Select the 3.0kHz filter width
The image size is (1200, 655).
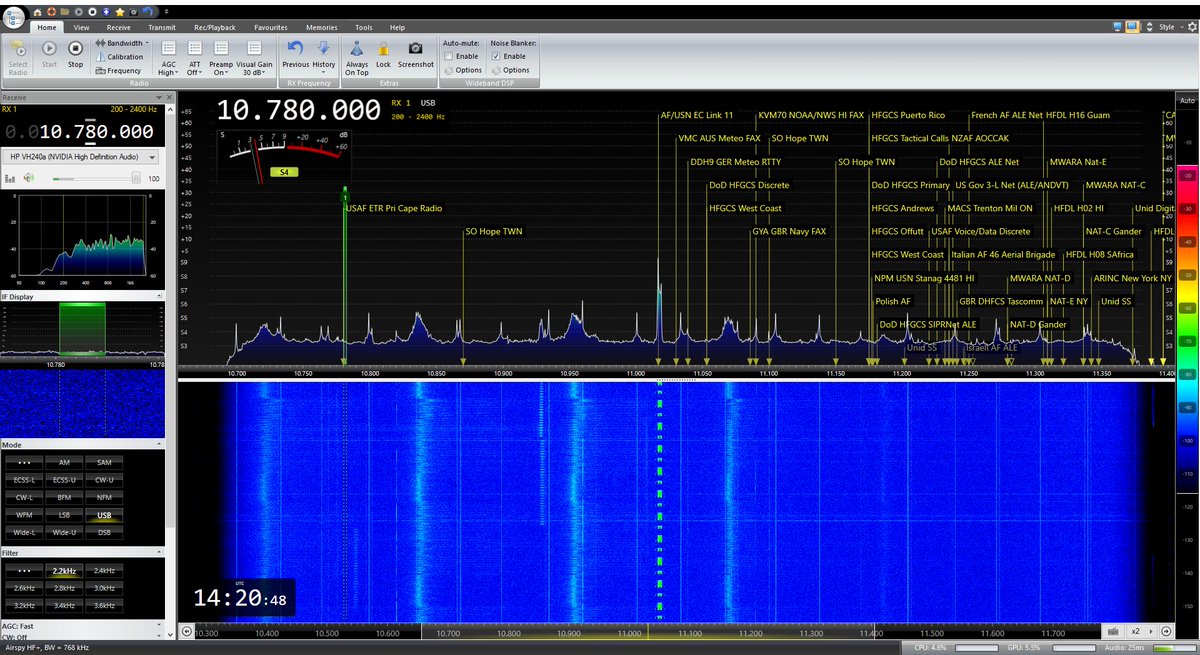coord(102,588)
